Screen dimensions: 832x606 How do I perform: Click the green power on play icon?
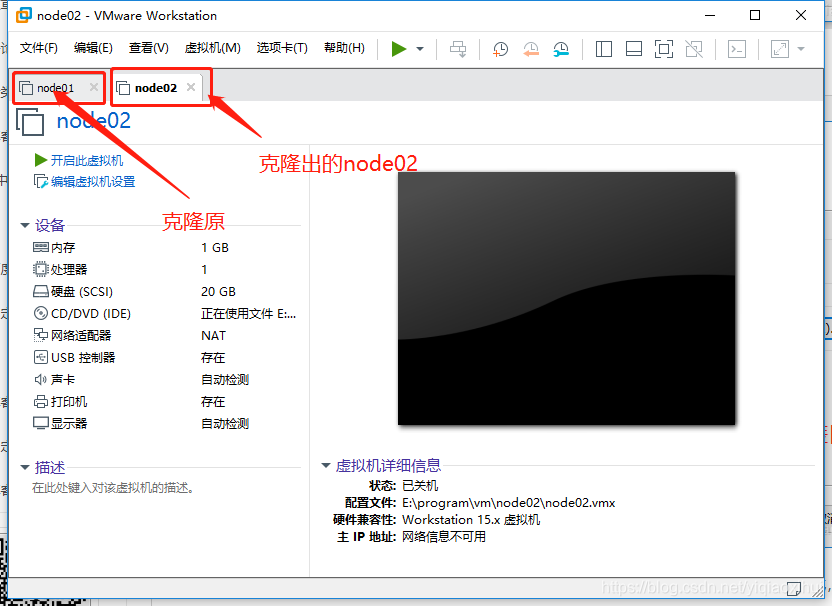(398, 49)
